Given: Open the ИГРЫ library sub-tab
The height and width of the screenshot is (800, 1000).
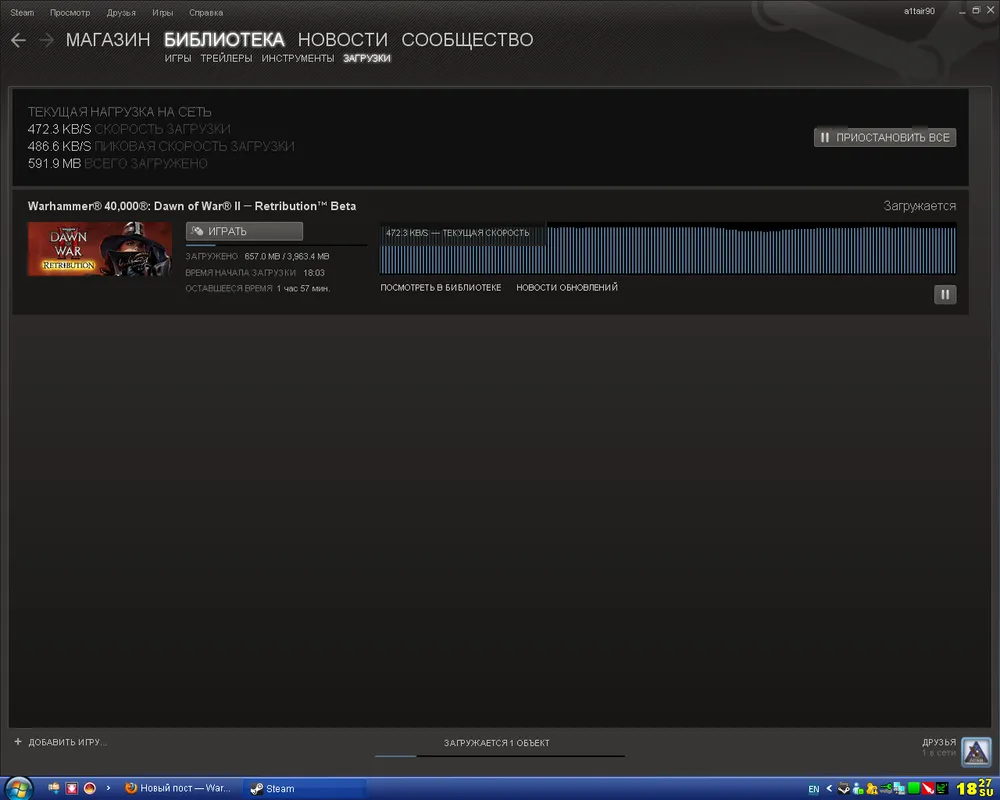Looking at the screenshot, I should click(178, 58).
